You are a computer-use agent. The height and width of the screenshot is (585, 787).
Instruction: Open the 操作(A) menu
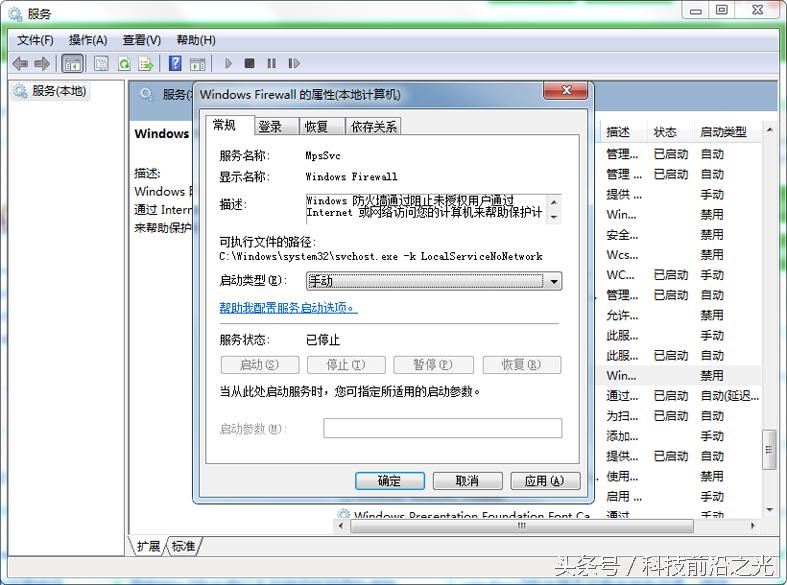88,40
